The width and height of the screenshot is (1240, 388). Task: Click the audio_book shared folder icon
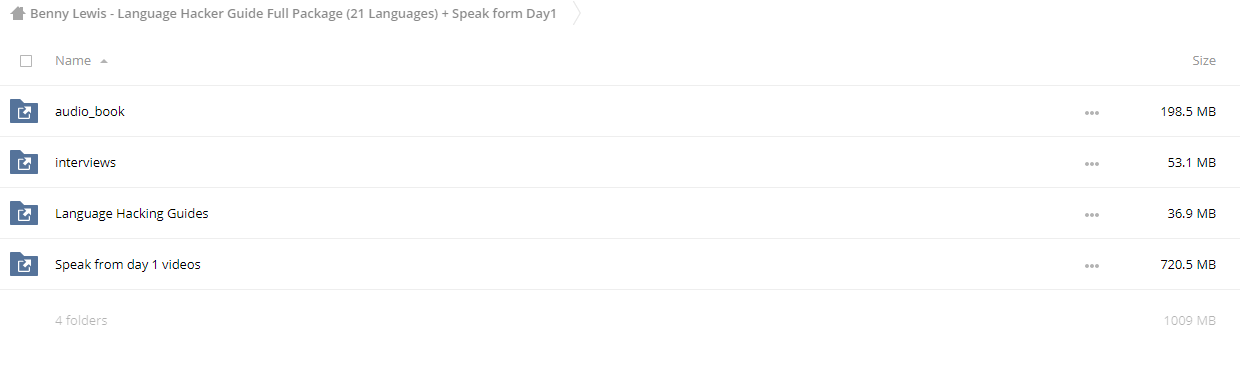pos(24,111)
